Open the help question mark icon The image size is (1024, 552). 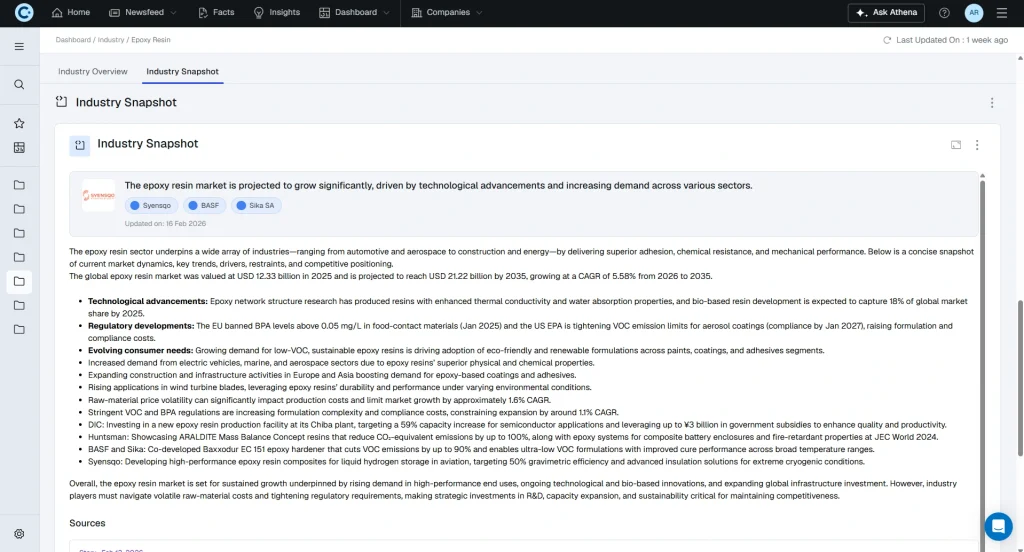944,12
